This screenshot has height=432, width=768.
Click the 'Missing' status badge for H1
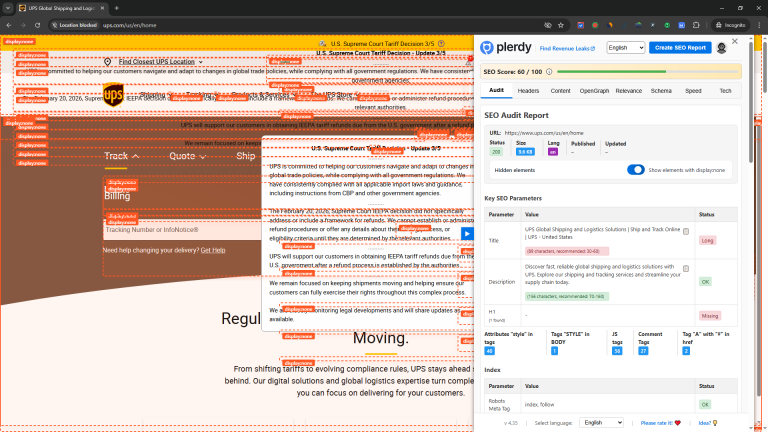(710, 316)
